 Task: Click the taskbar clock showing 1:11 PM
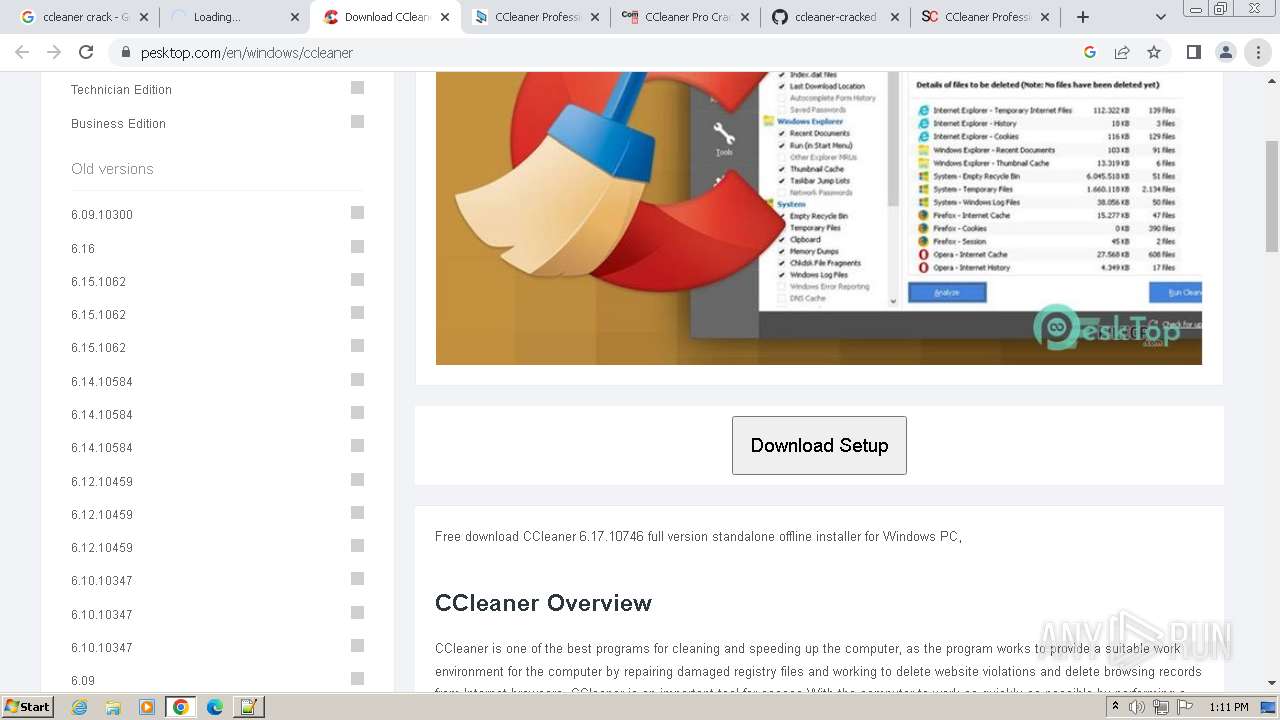[1228, 707]
